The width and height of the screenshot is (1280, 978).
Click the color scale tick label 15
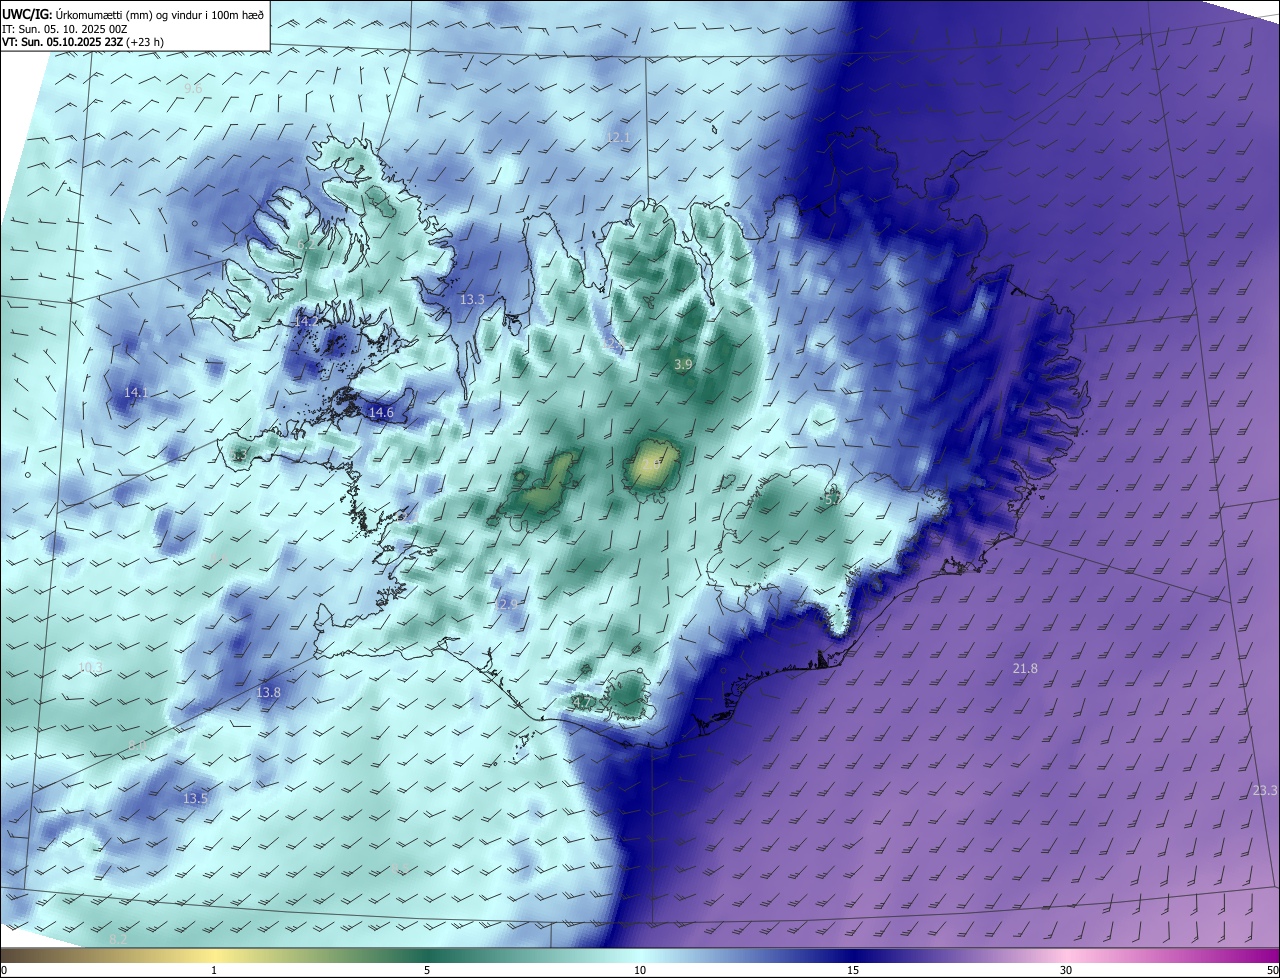click(x=853, y=970)
